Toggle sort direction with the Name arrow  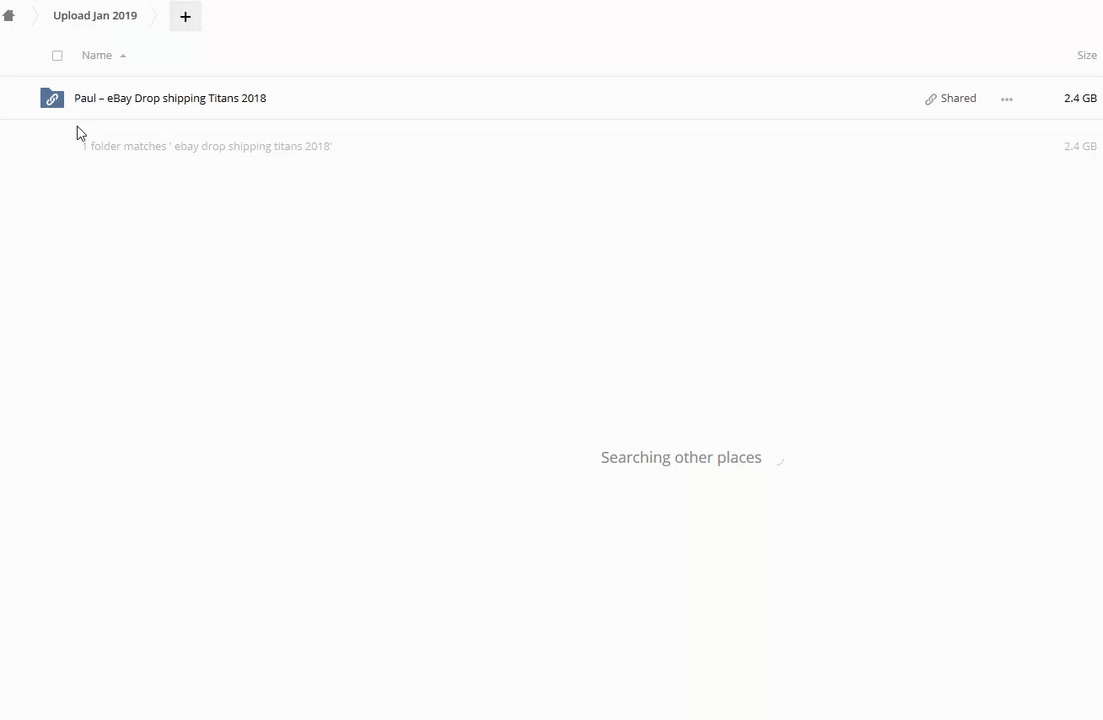pos(123,56)
